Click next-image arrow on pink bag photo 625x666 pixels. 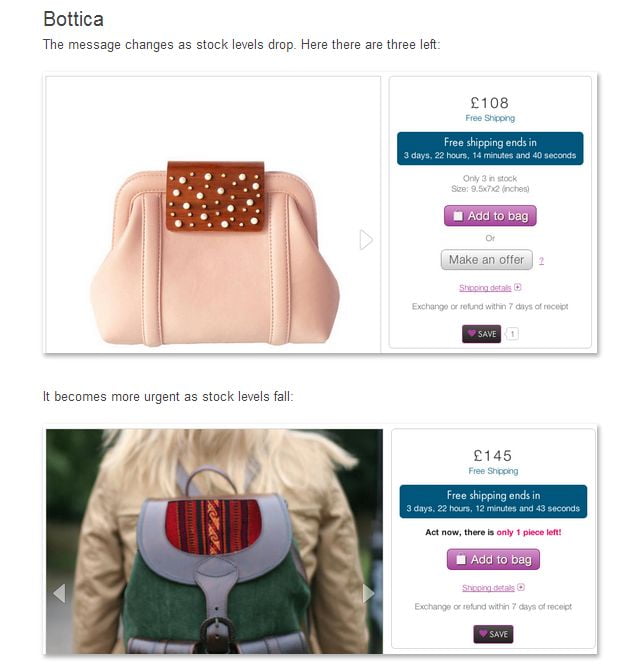(366, 240)
